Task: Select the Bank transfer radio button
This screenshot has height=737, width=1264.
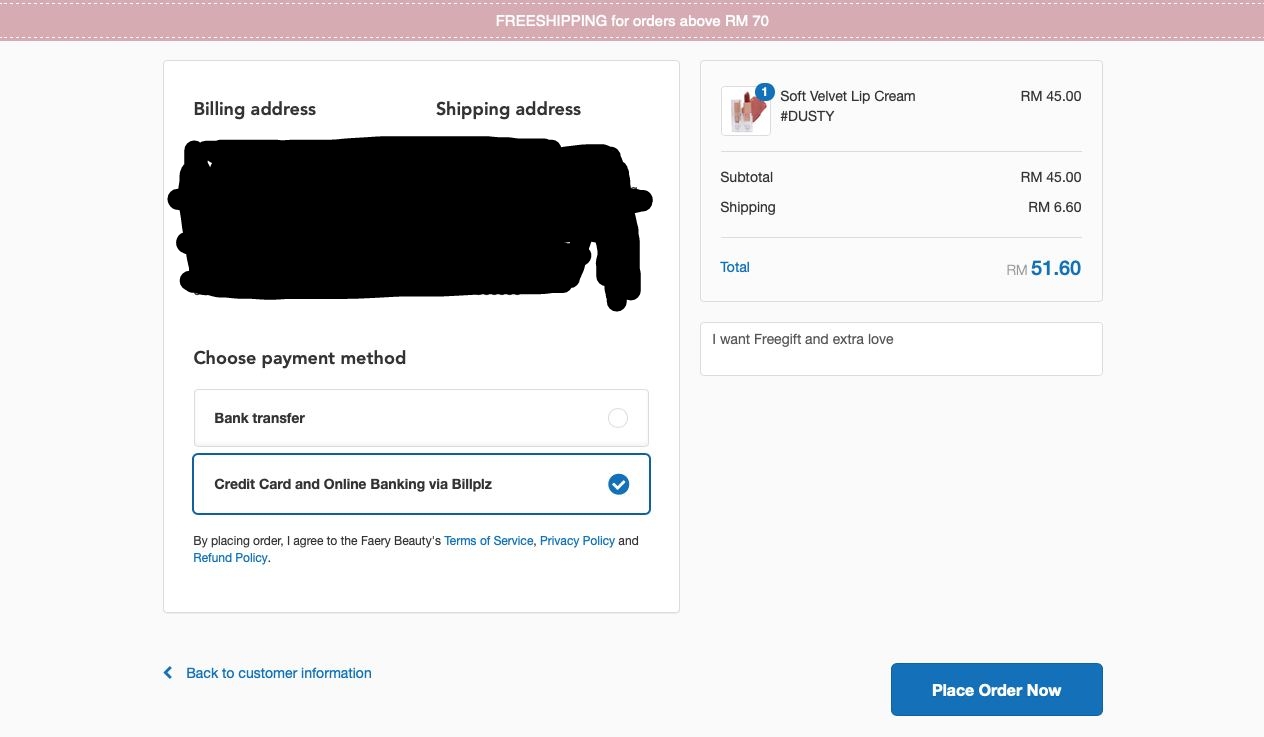Action: tap(618, 418)
